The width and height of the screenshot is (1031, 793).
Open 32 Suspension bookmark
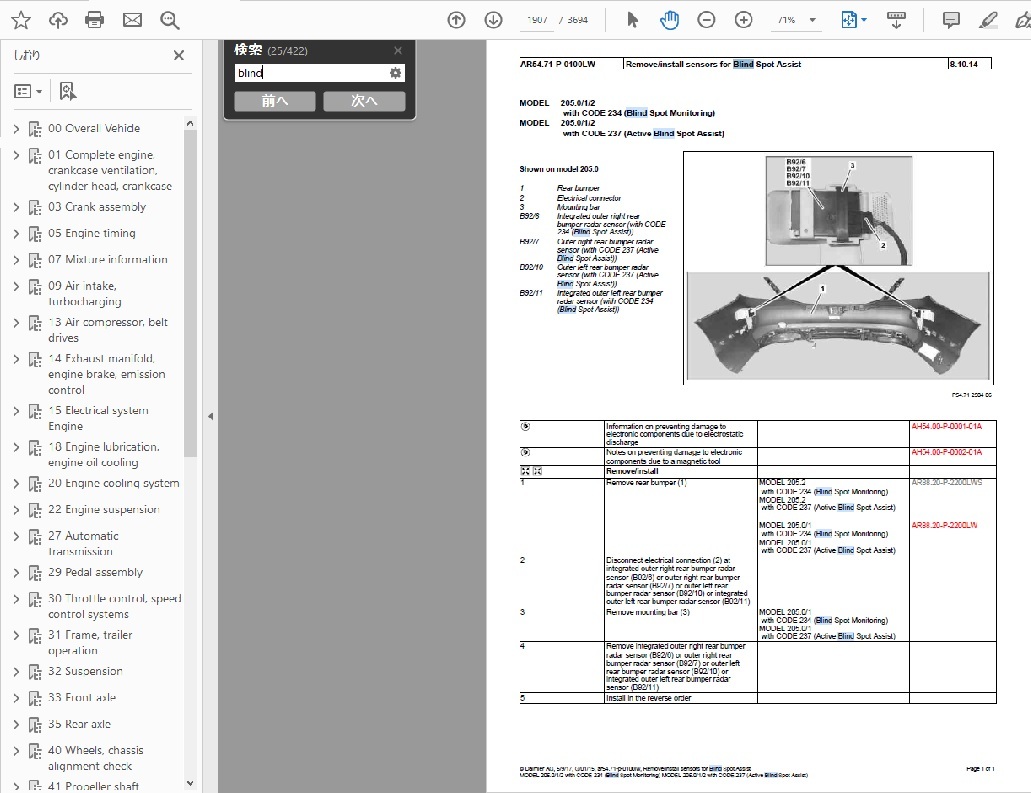(x=85, y=671)
